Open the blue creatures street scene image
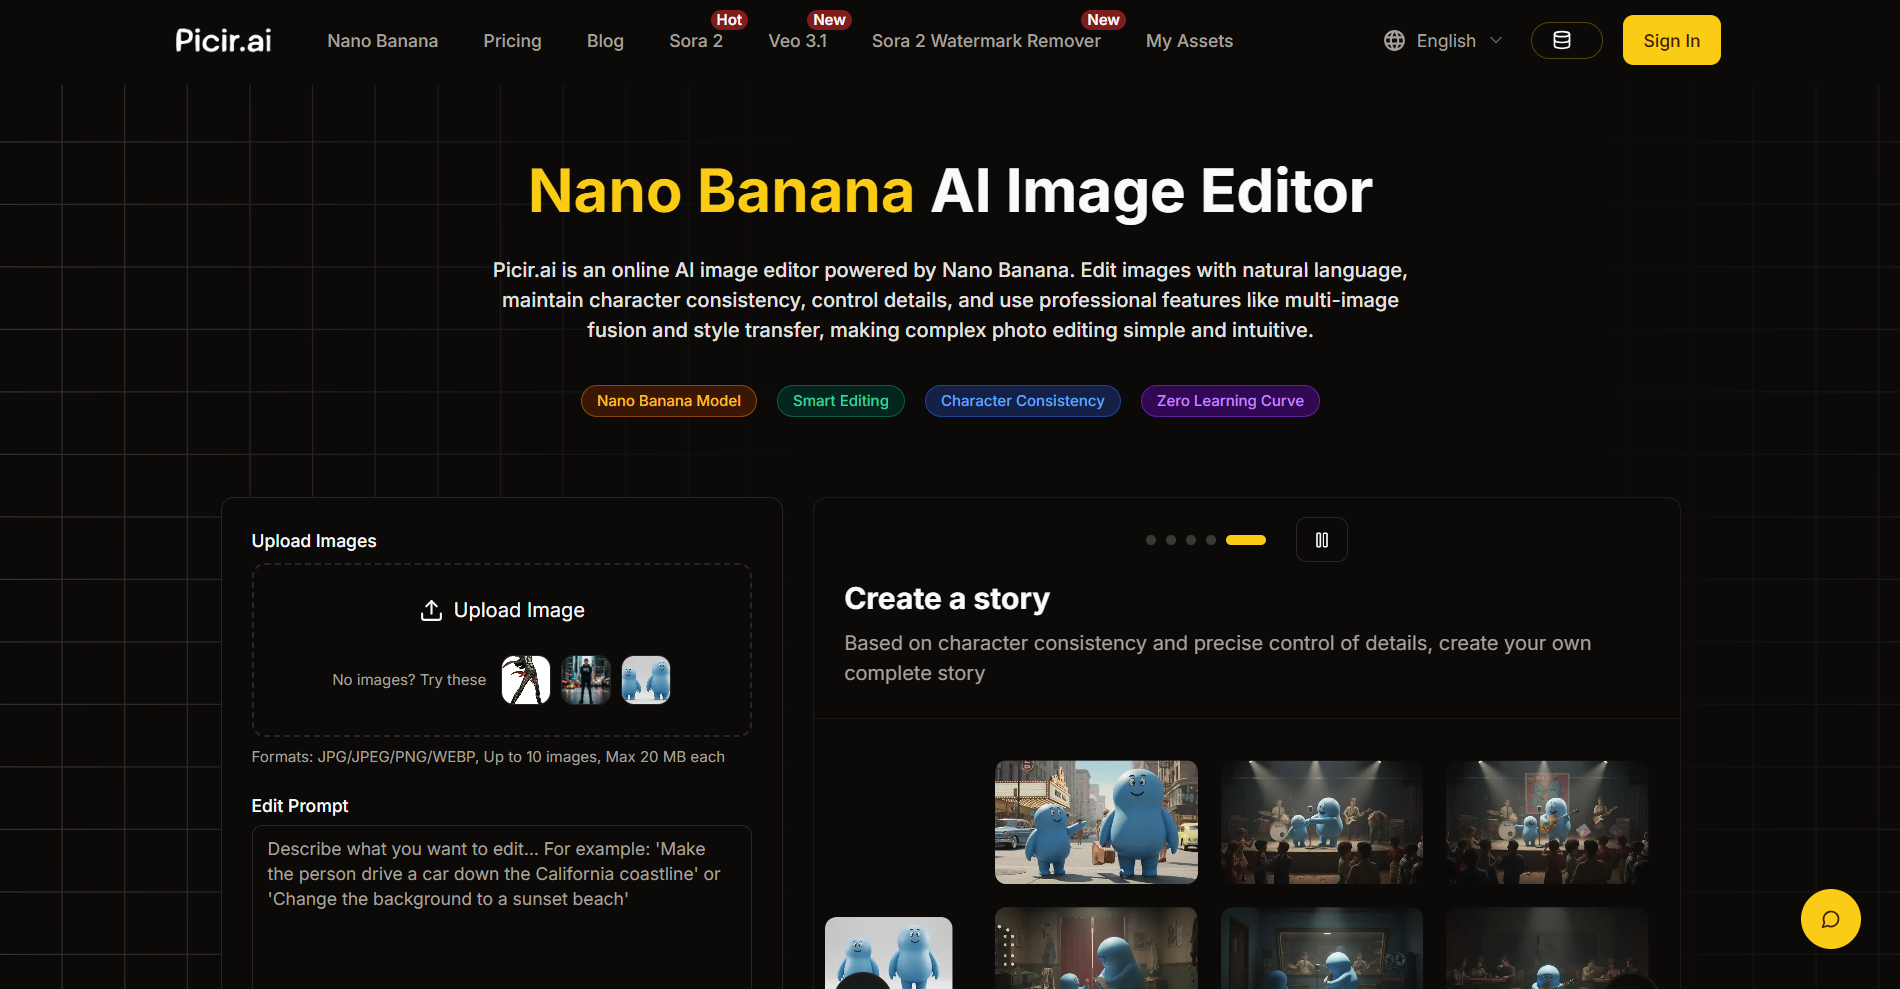1900x989 pixels. point(1096,822)
